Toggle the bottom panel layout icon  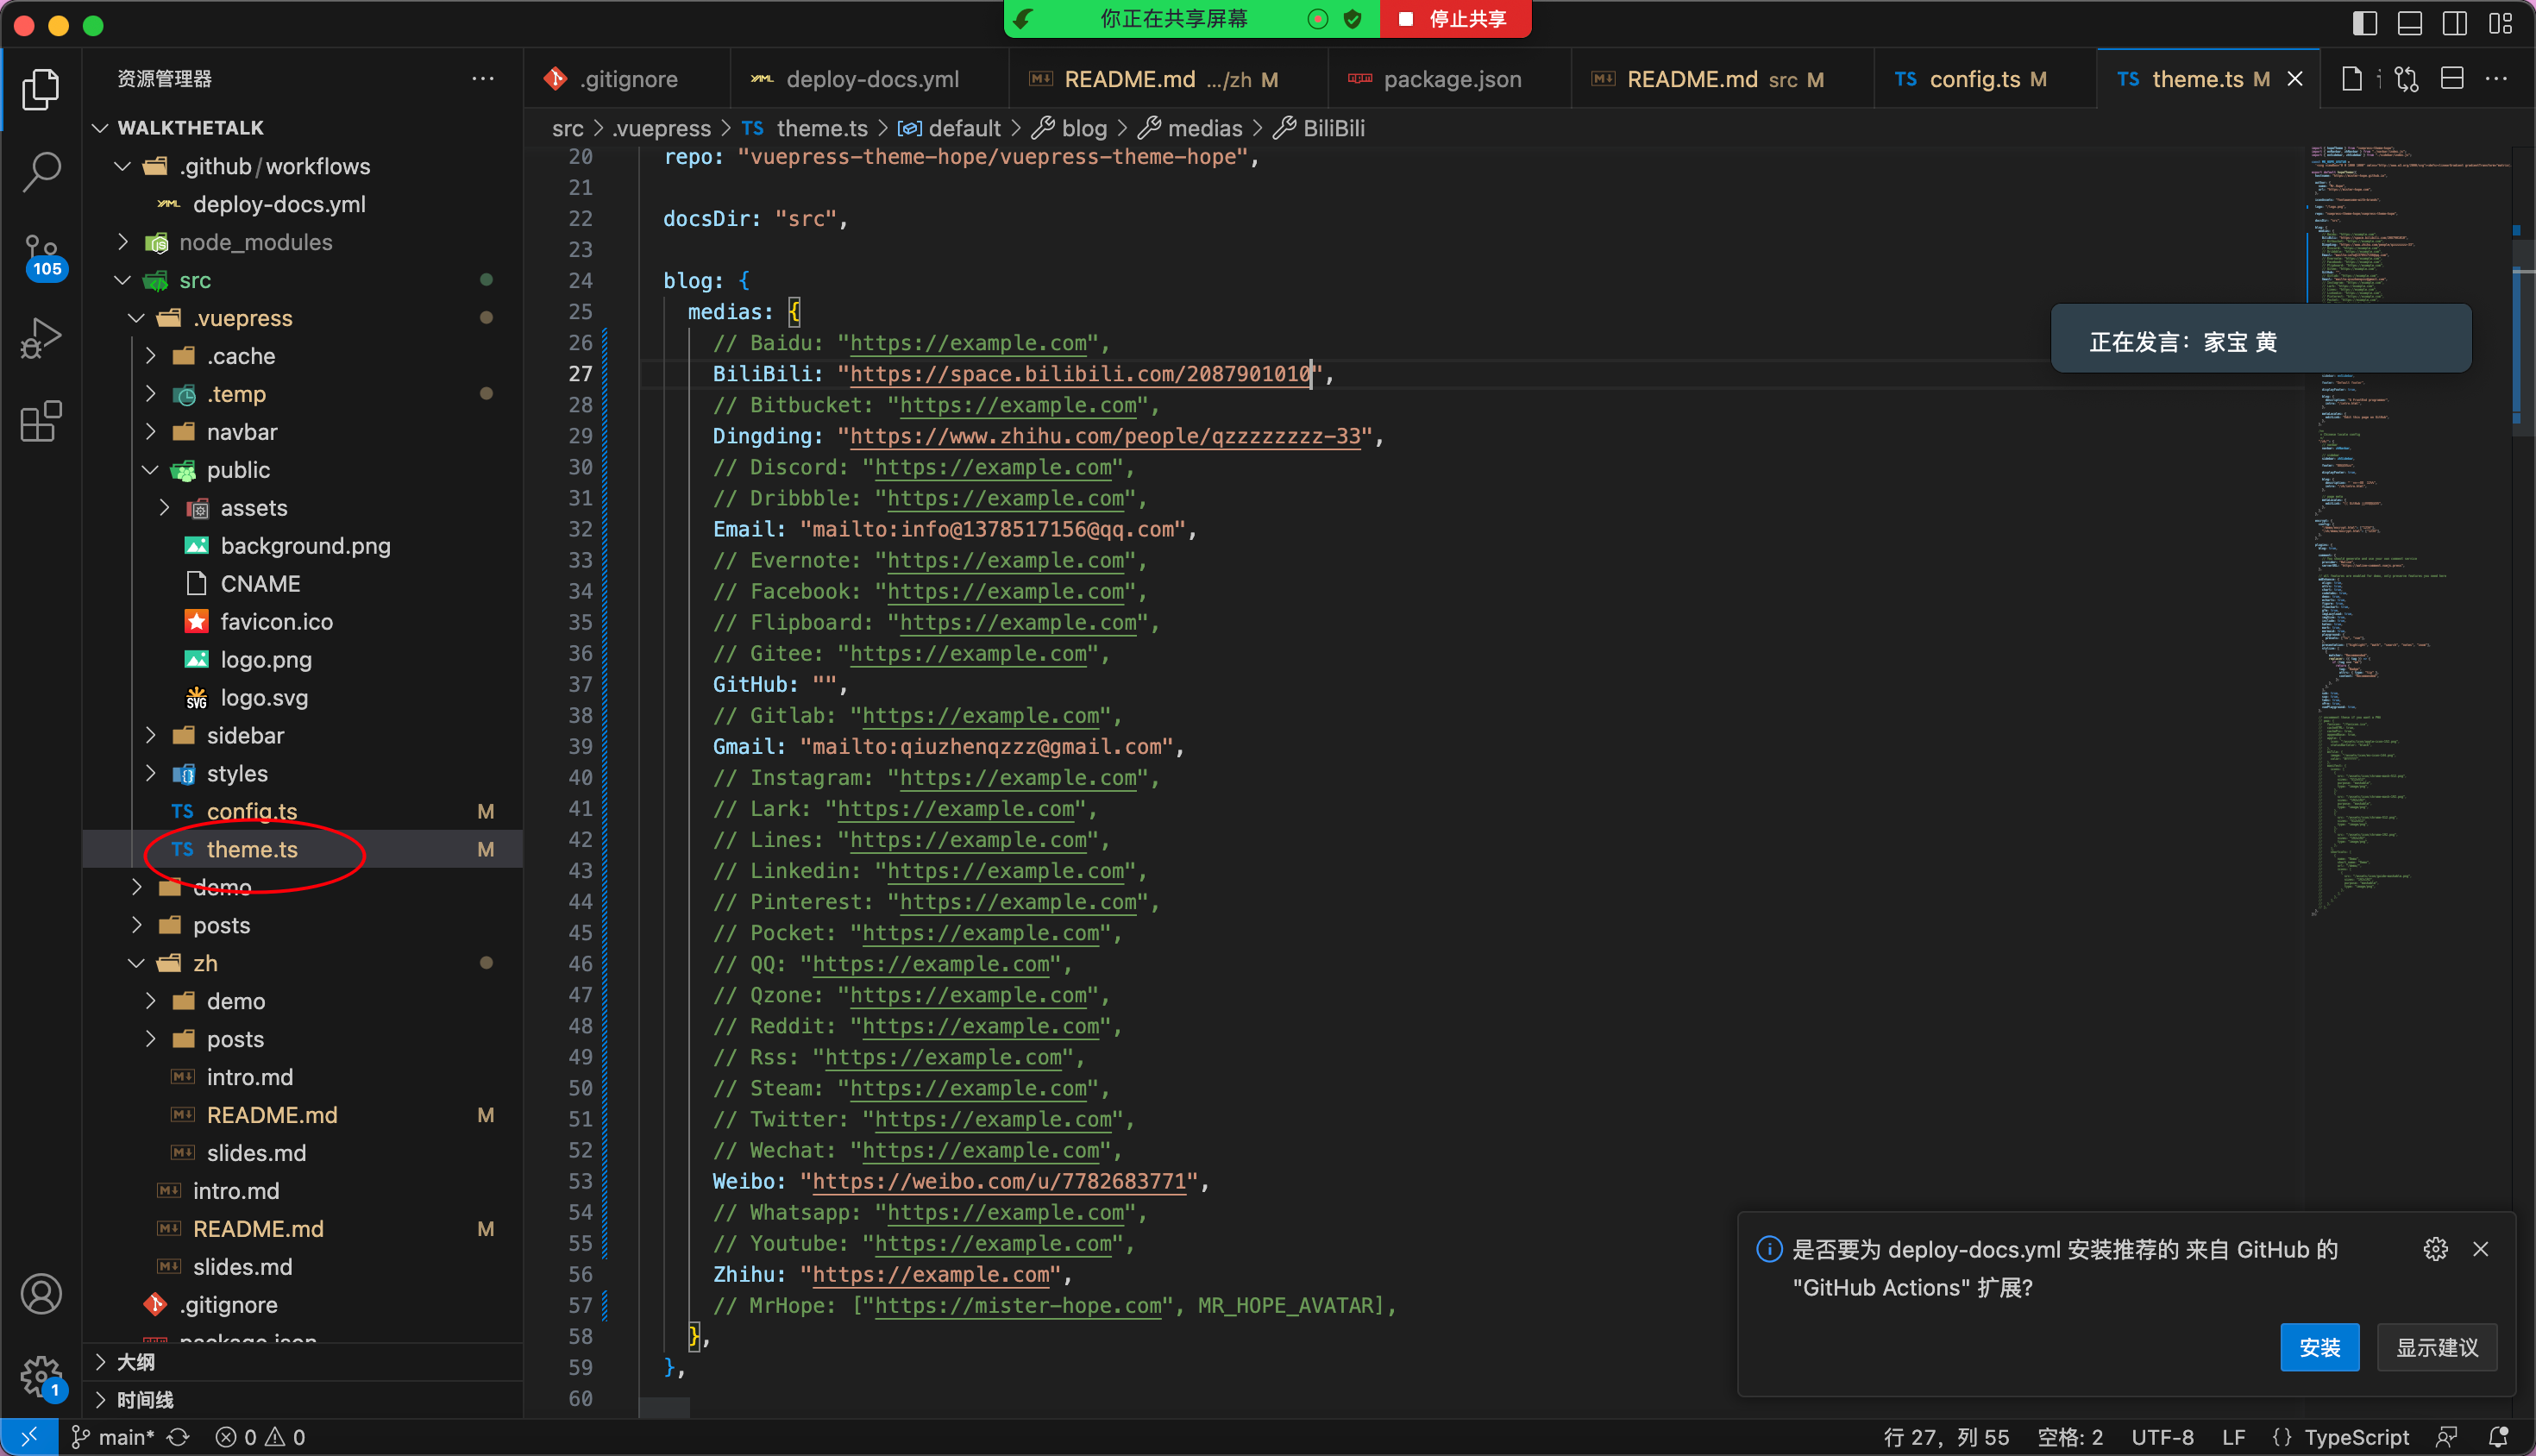2410,22
